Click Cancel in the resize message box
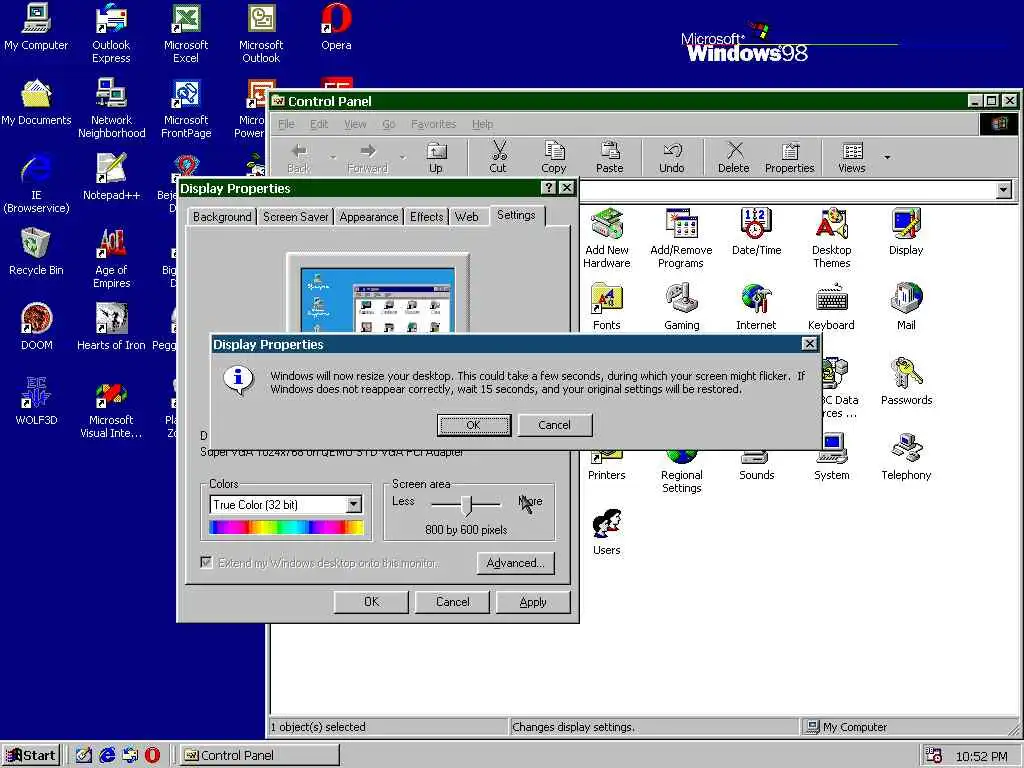The height and width of the screenshot is (768, 1024). point(554,425)
